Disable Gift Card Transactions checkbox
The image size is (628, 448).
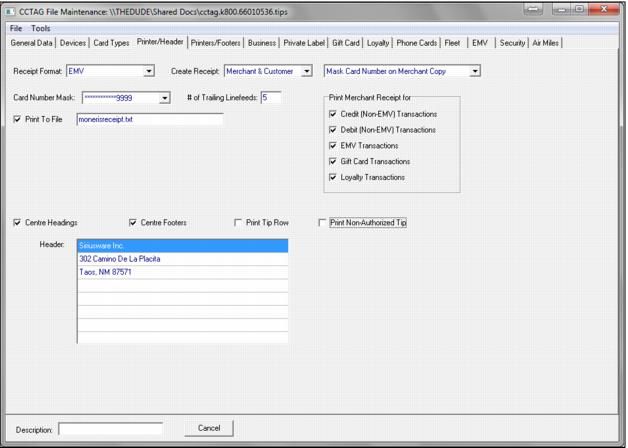coord(333,162)
